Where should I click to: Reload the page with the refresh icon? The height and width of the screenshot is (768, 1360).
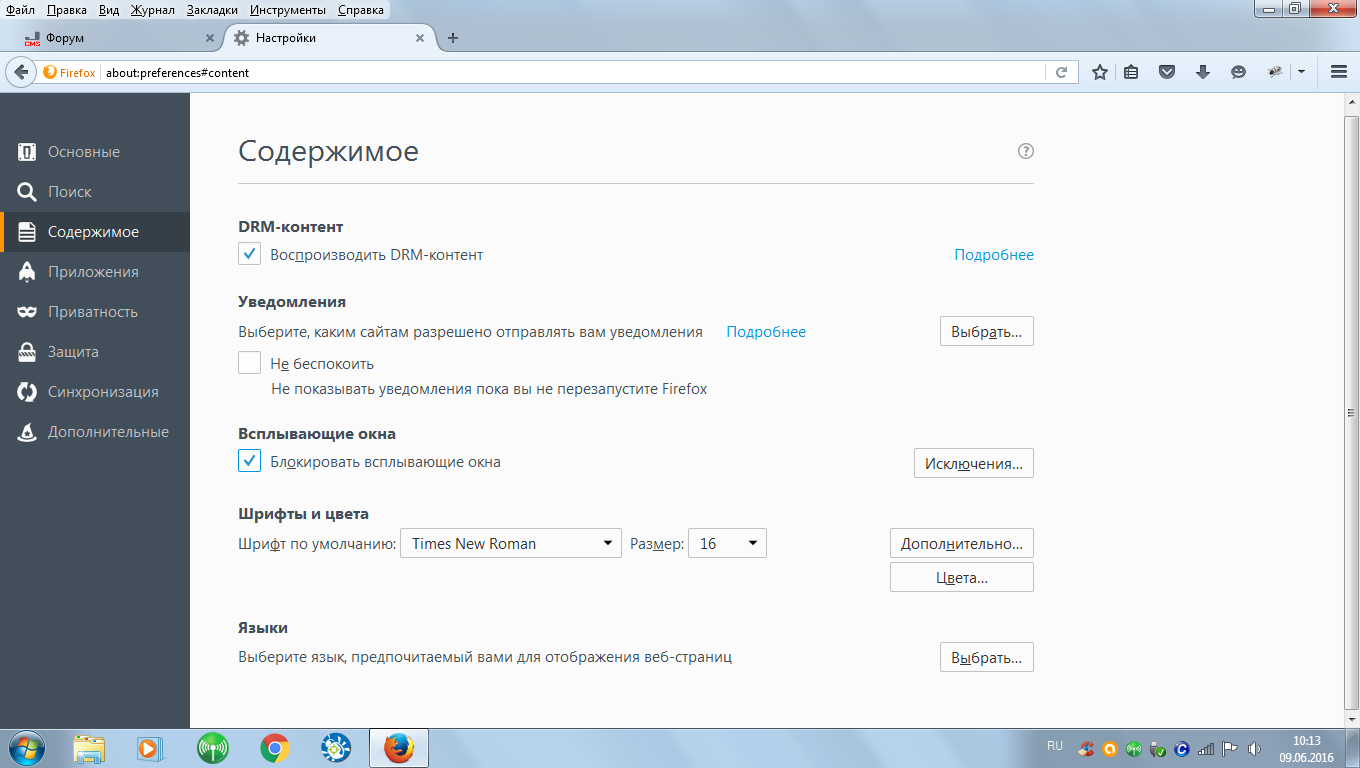coord(1062,72)
